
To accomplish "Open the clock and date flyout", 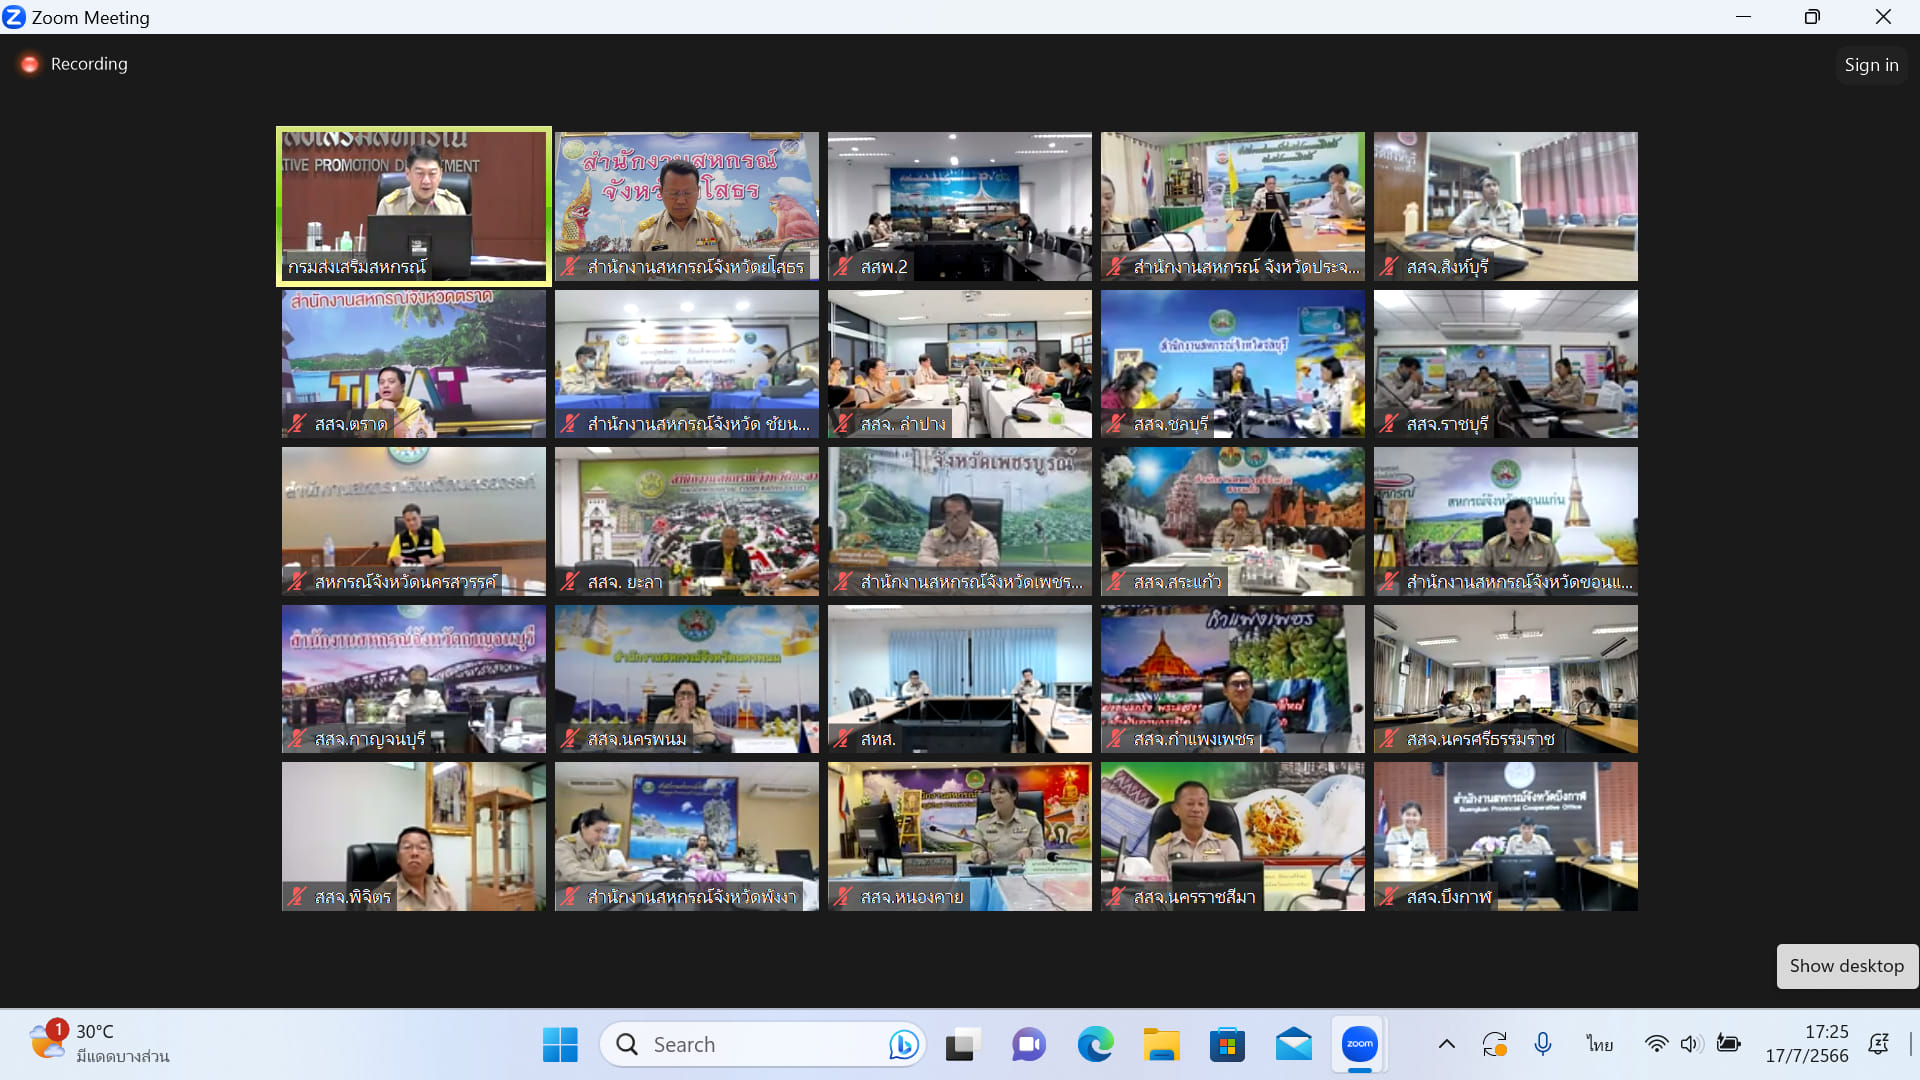I will (1806, 1044).
